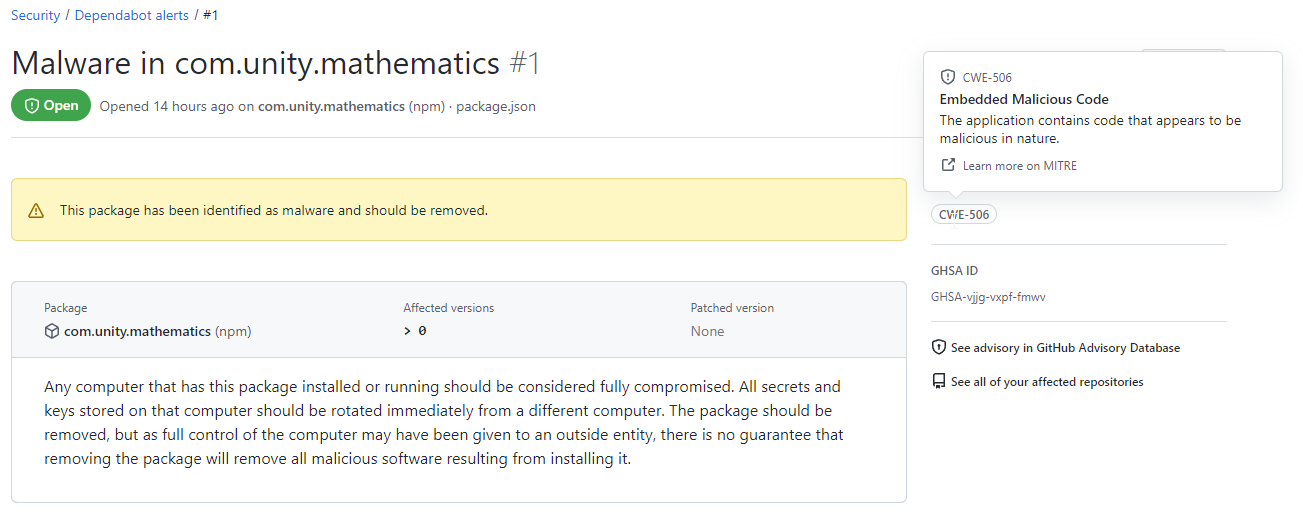Click the Embedded Malicious Code popover title

click(x=1024, y=99)
